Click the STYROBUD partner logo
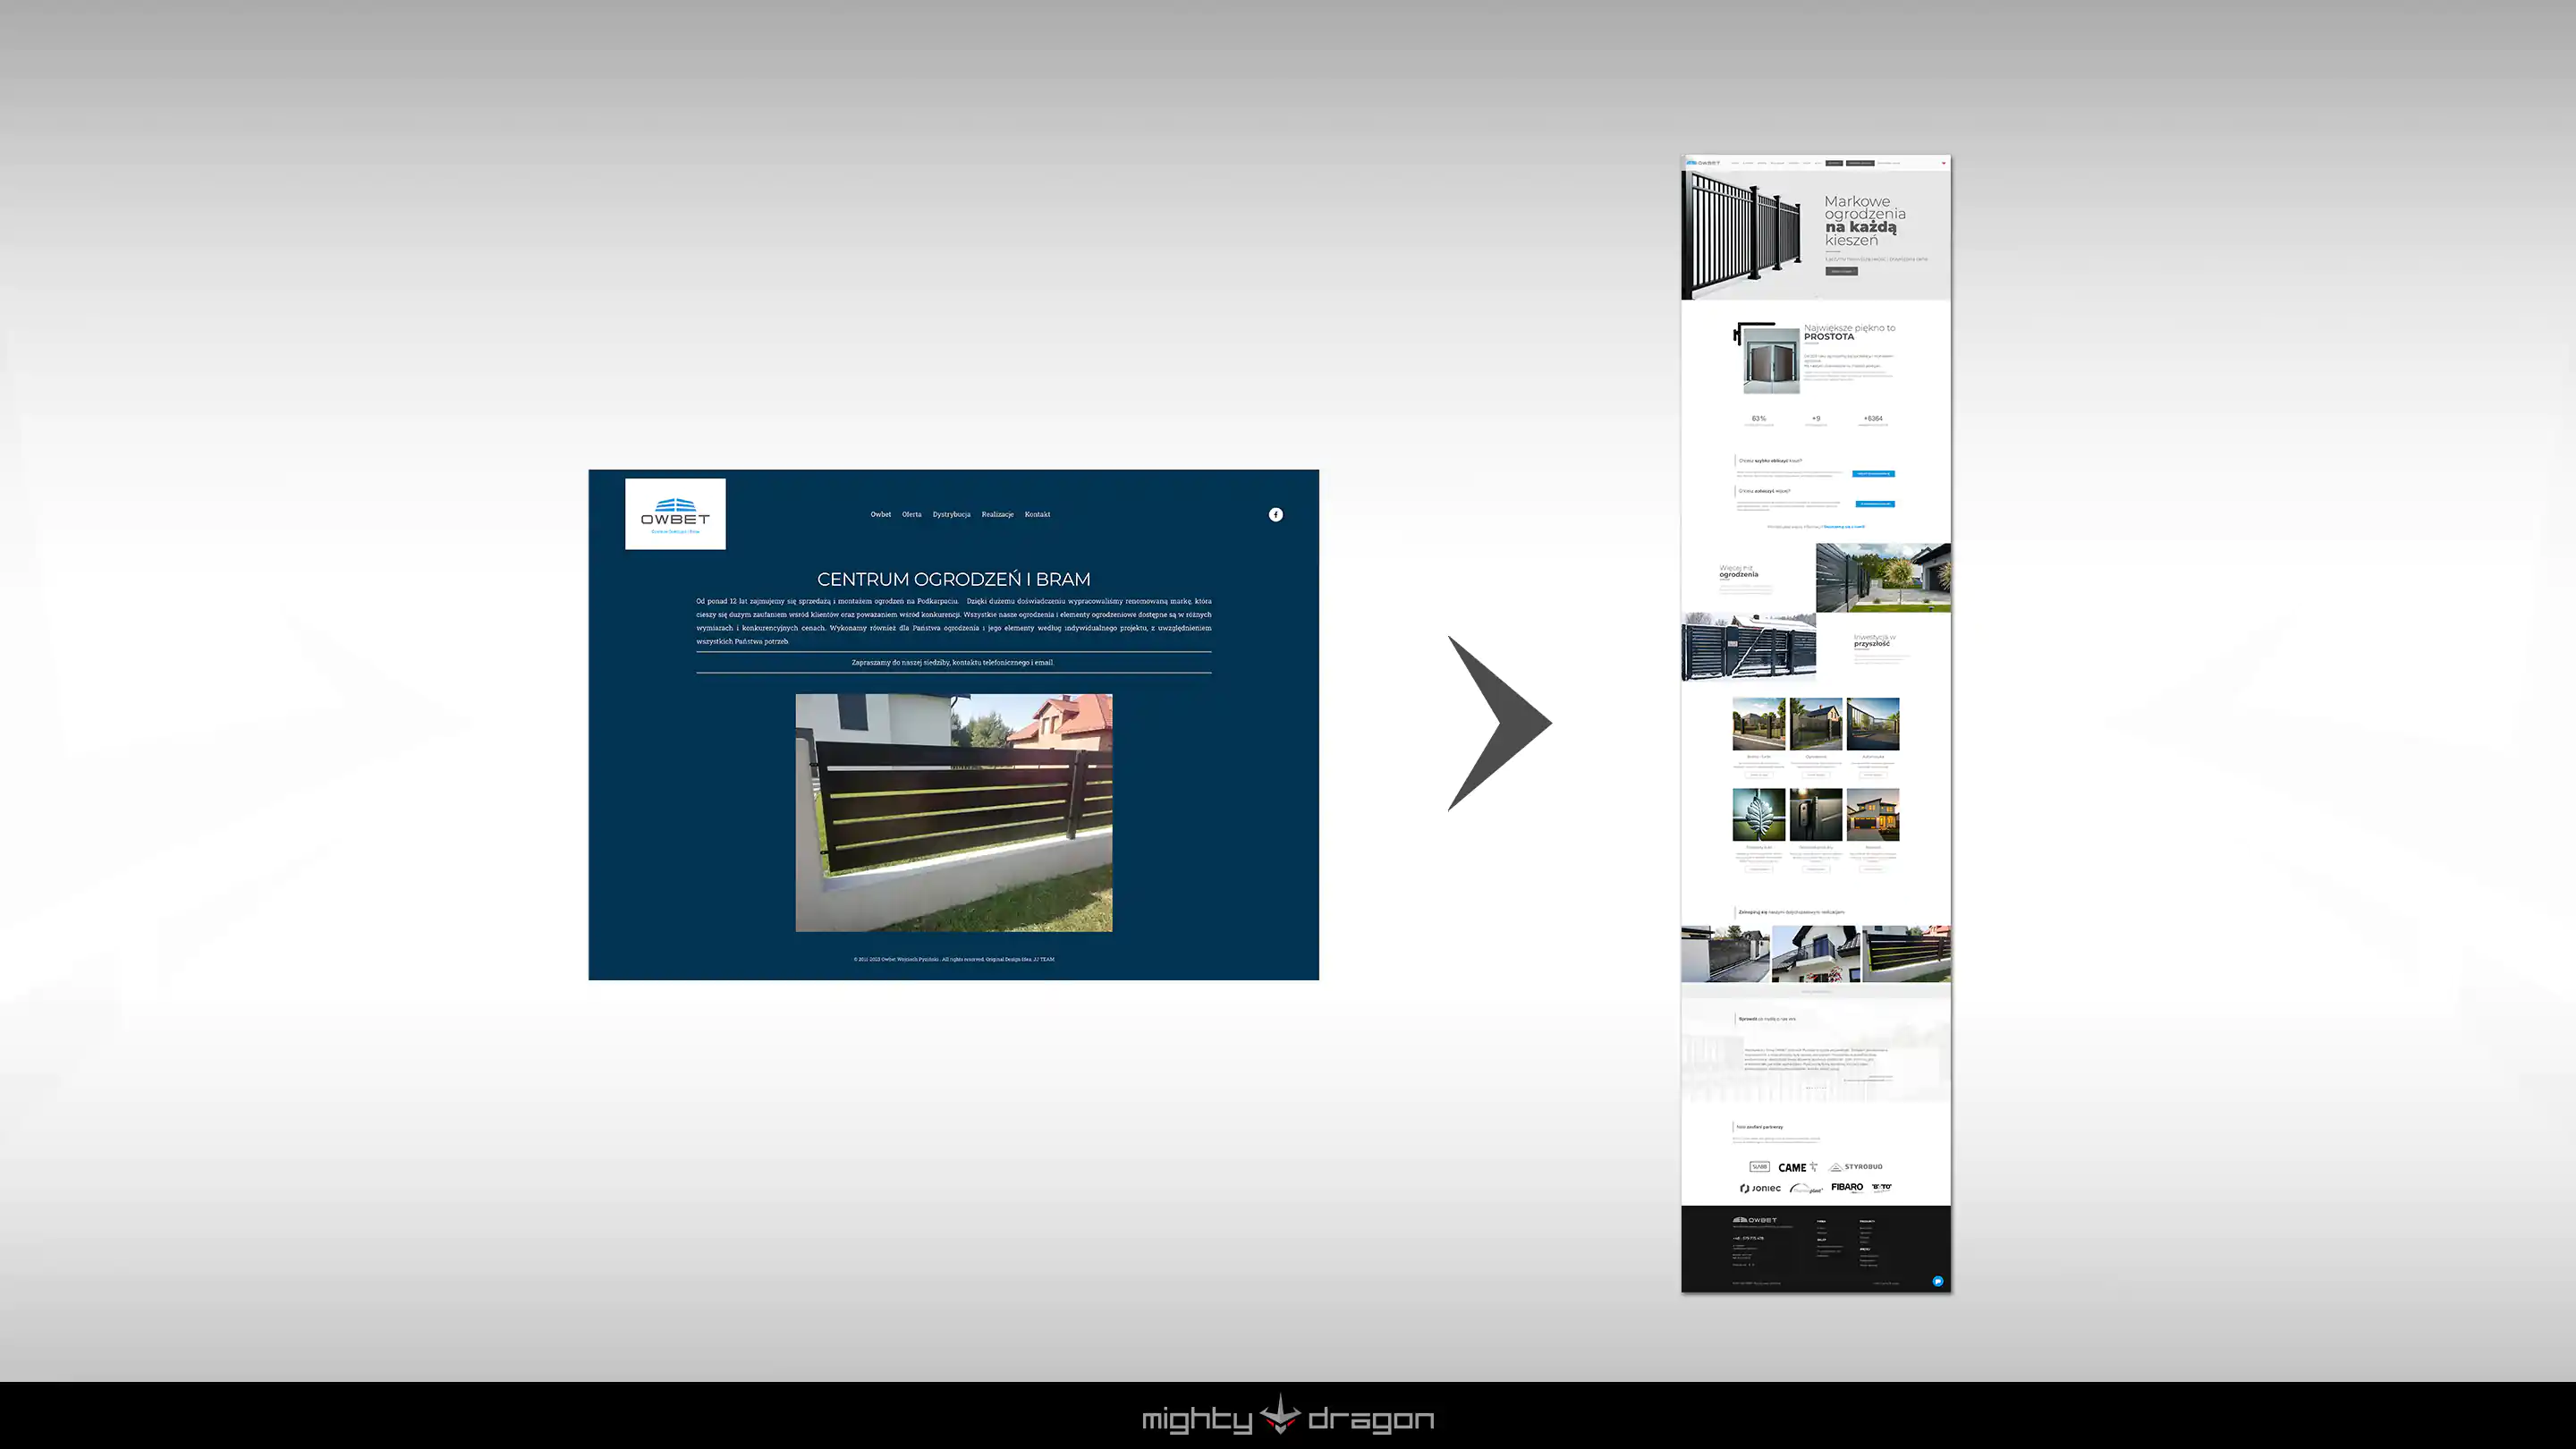 click(1856, 1167)
